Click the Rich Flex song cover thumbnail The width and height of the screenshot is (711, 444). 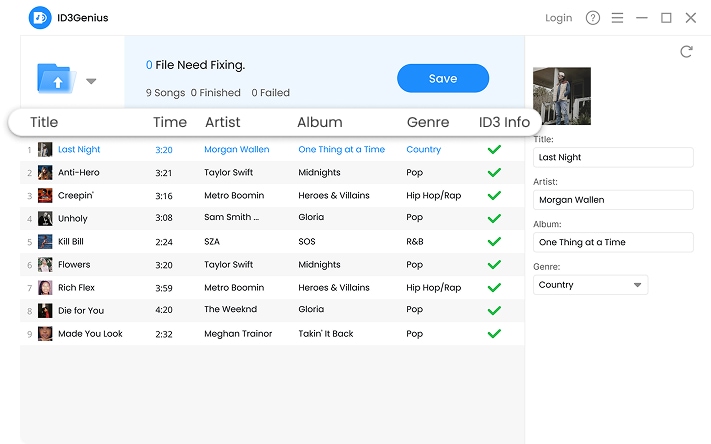coord(45,288)
